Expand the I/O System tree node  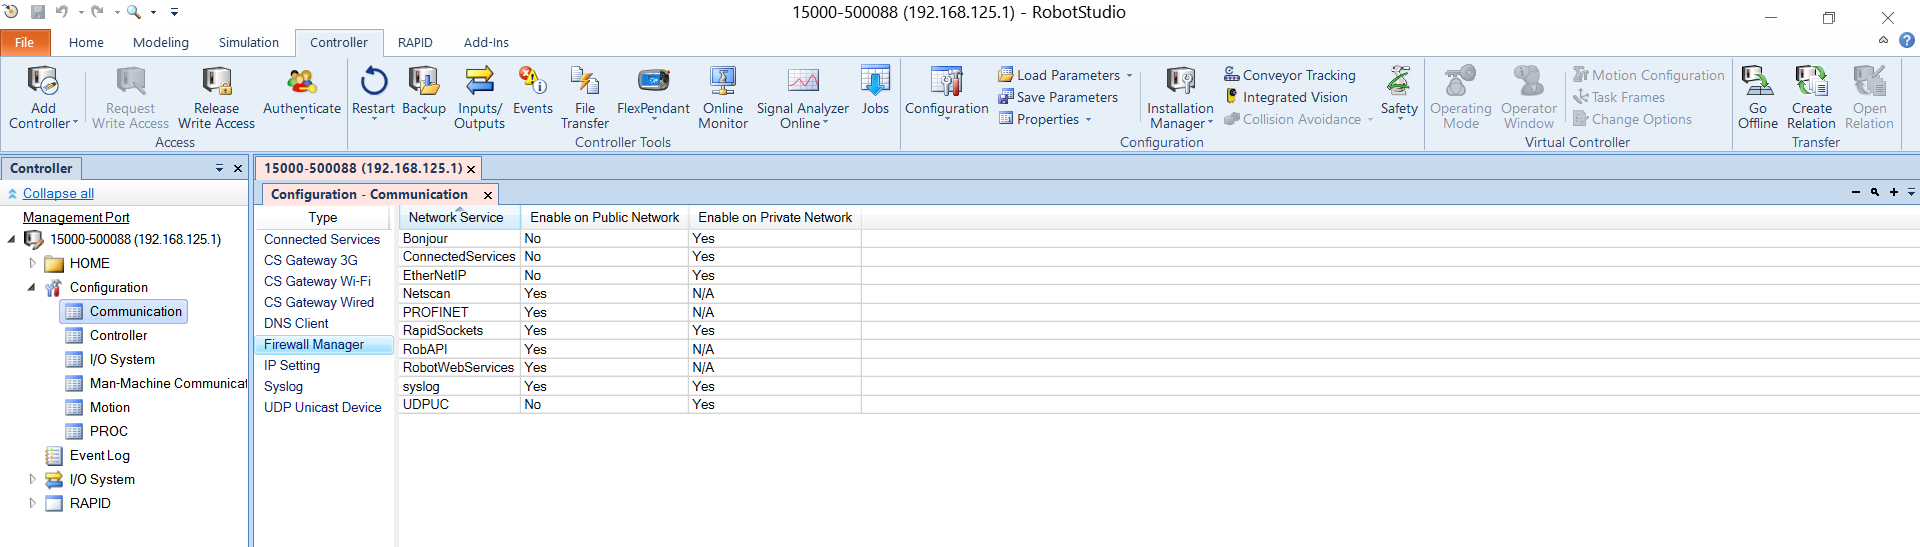click(32, 479)
